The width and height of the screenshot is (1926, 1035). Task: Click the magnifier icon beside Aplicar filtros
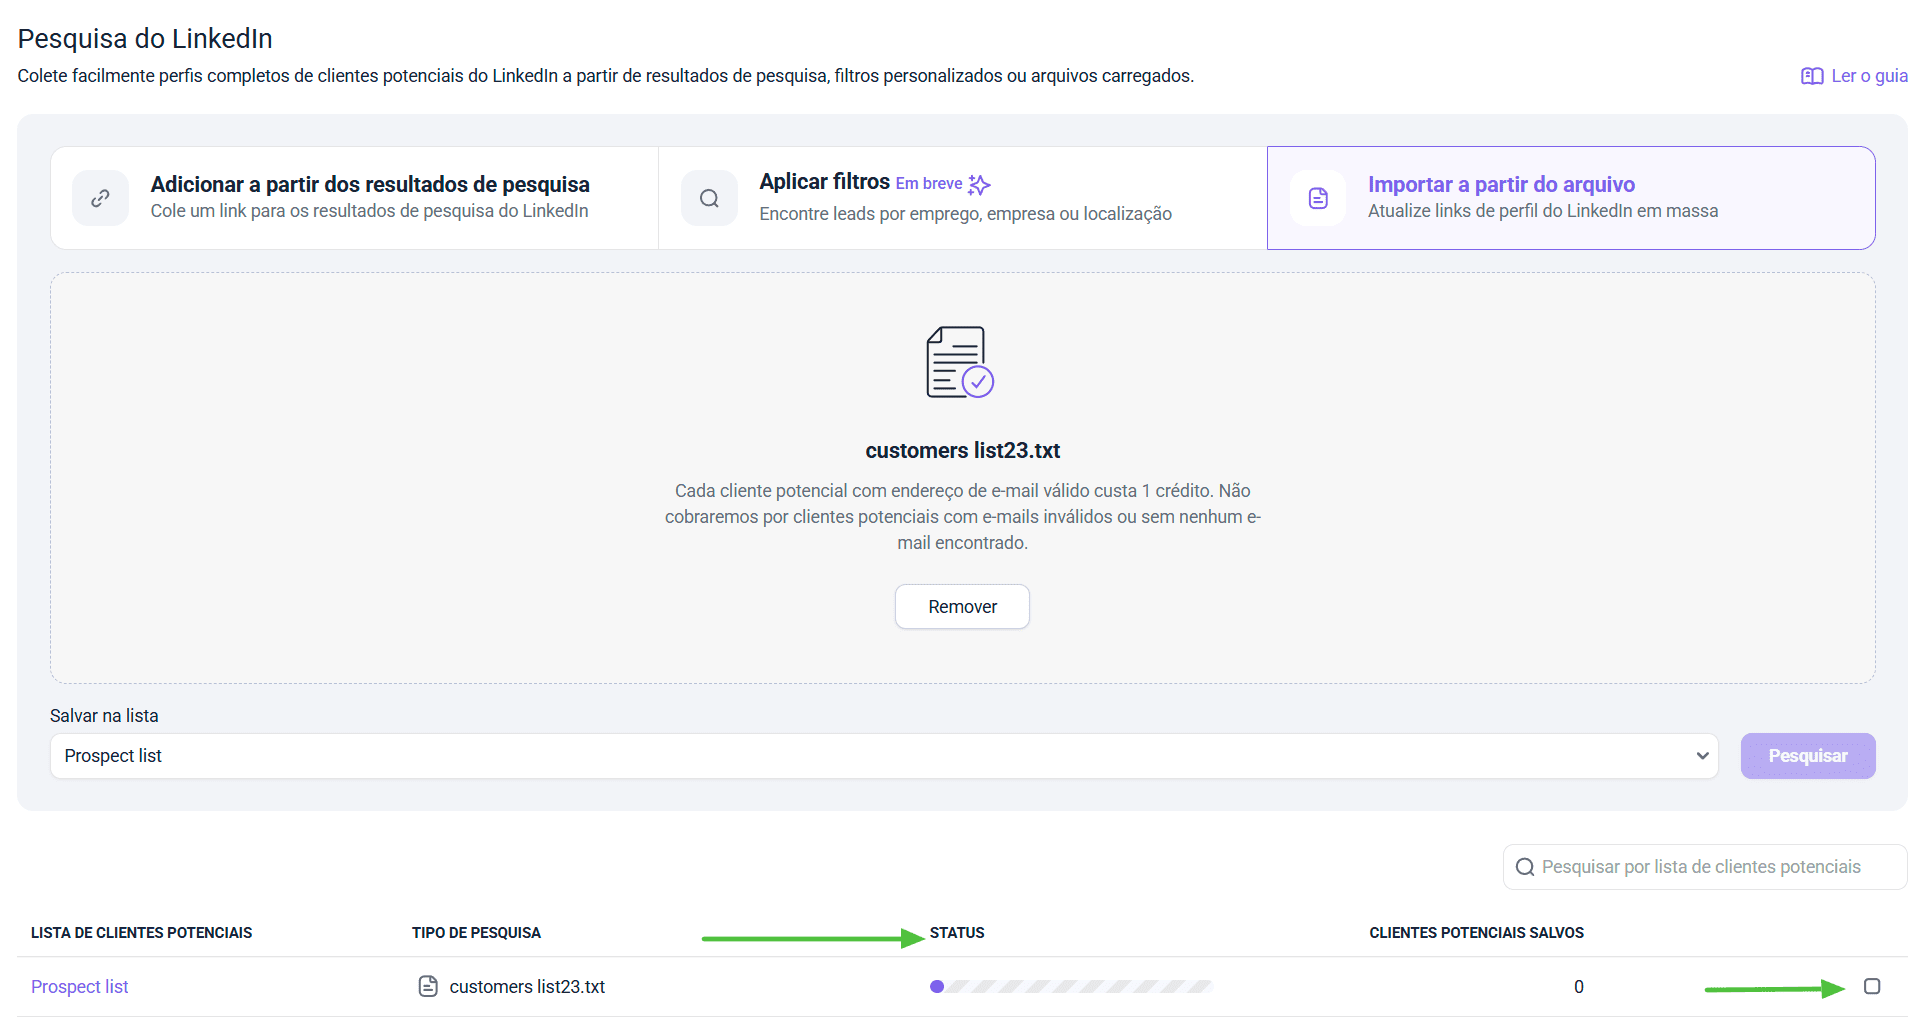tap(709, 198)
